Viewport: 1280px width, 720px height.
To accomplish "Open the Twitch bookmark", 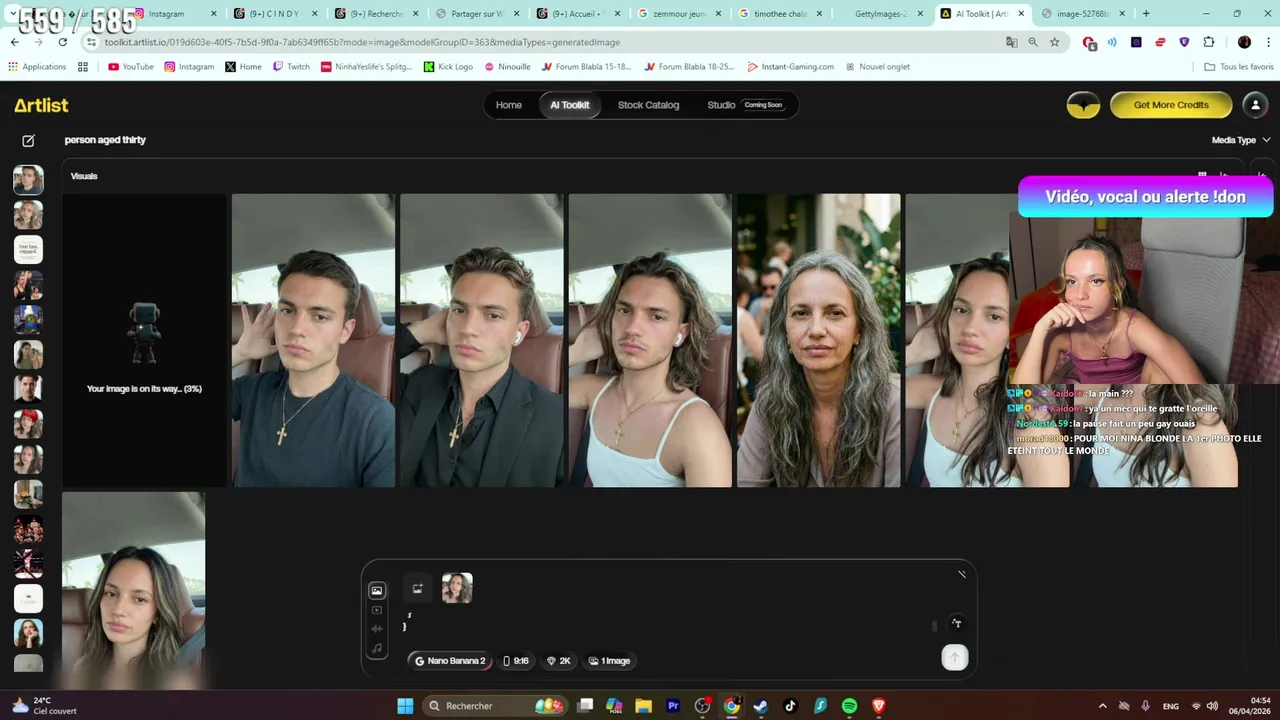I will [x=291, y=67].
